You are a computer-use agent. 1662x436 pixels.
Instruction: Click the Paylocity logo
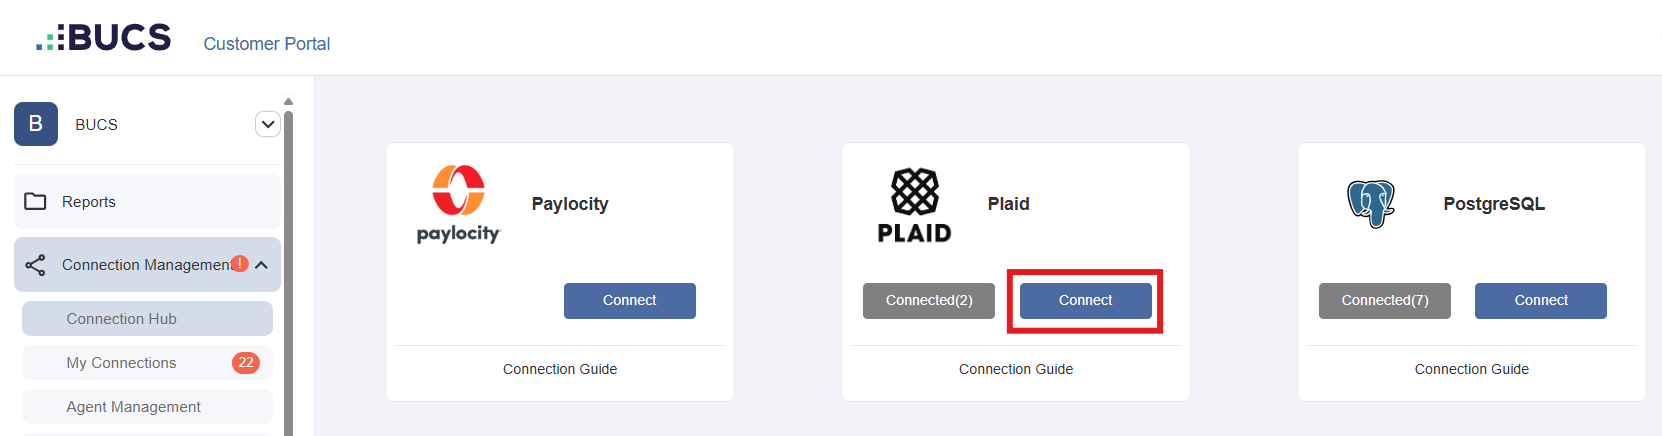point(458,204)
